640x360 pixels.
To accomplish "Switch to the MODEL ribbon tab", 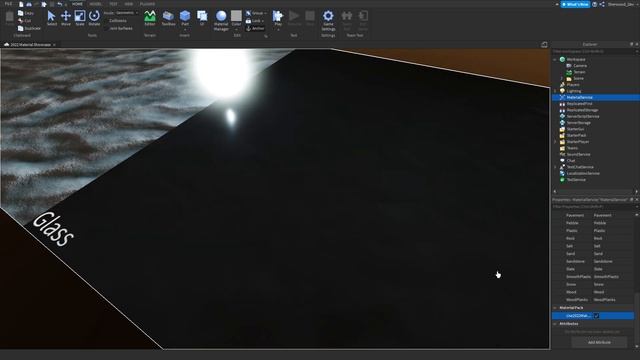I will tap(95, 4).
